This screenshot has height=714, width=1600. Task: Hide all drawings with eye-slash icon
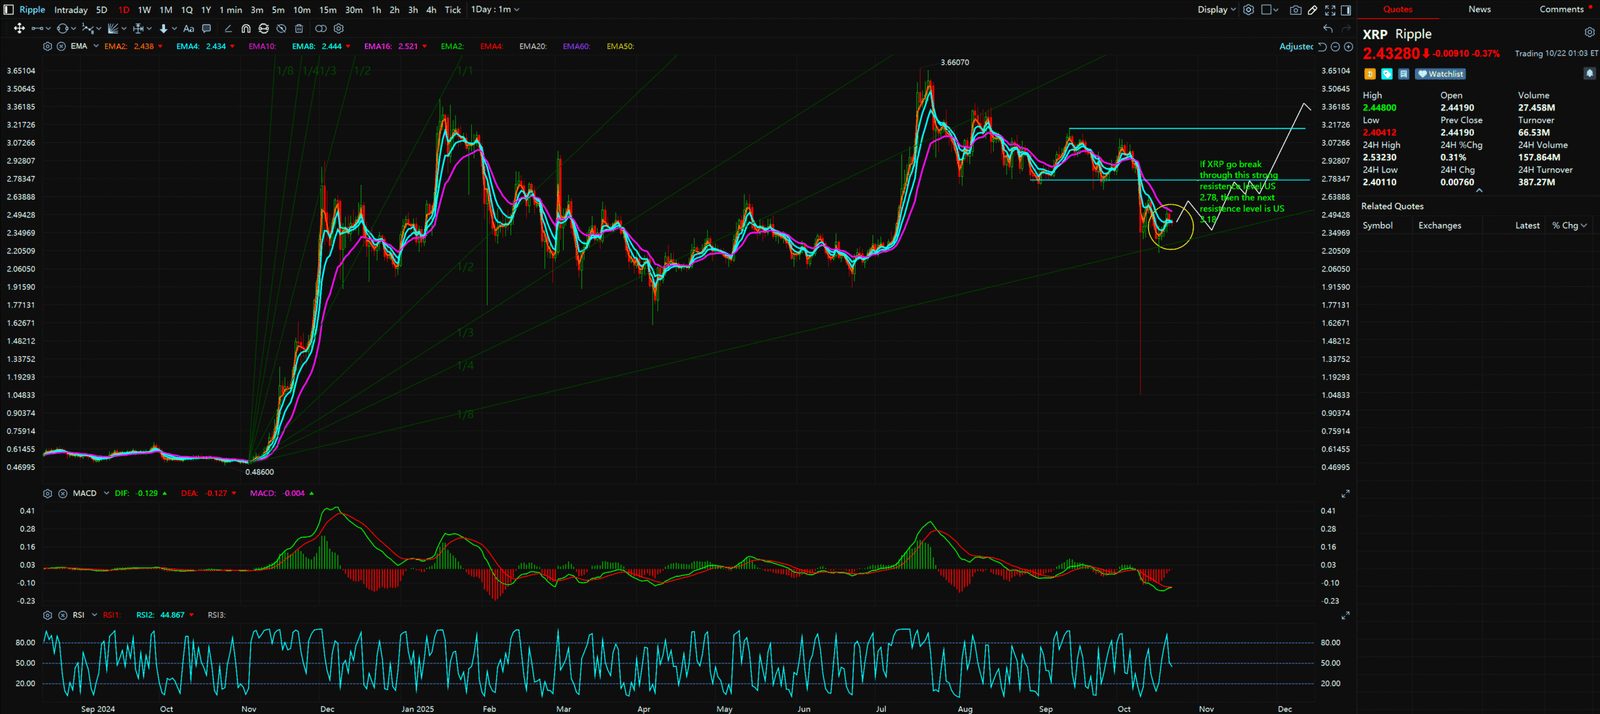coord(281,29)
